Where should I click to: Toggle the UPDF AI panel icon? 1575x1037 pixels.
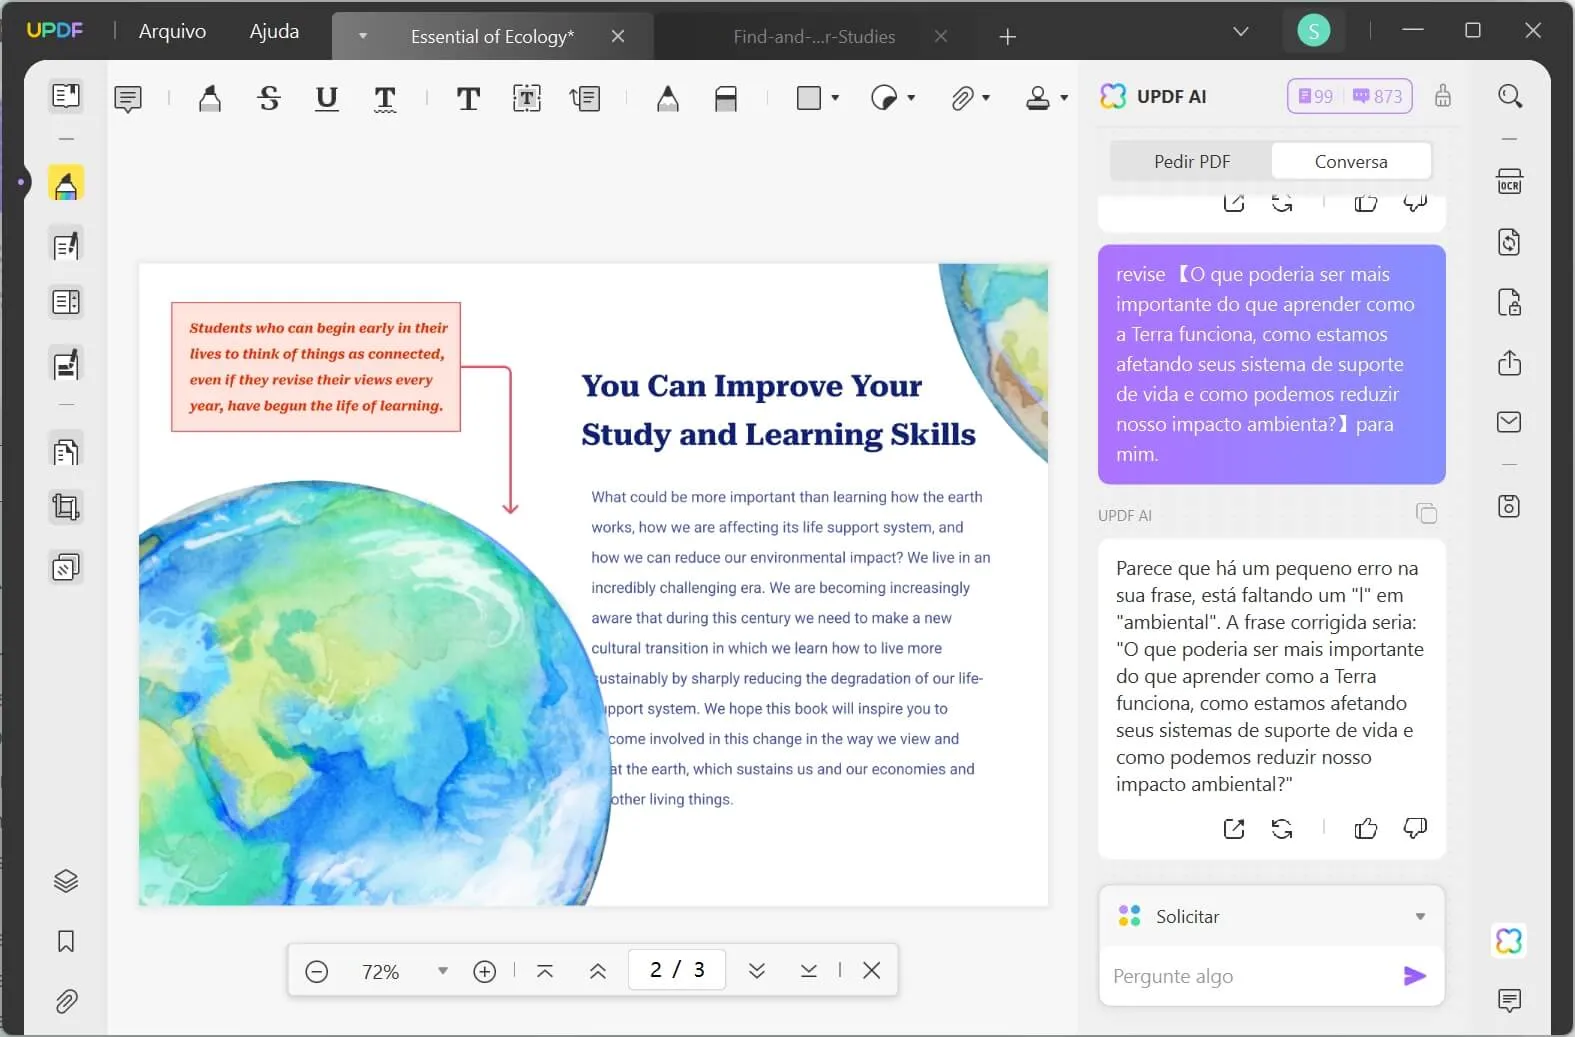tap(1508, 941)
